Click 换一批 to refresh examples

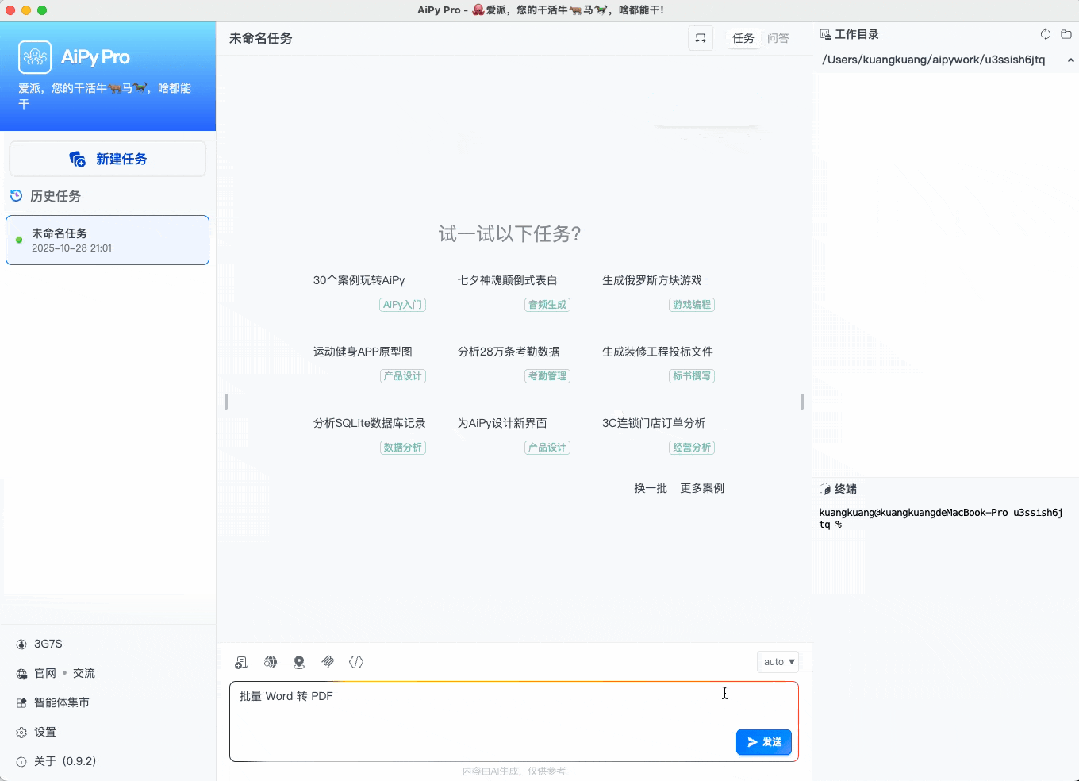[650, 488]
